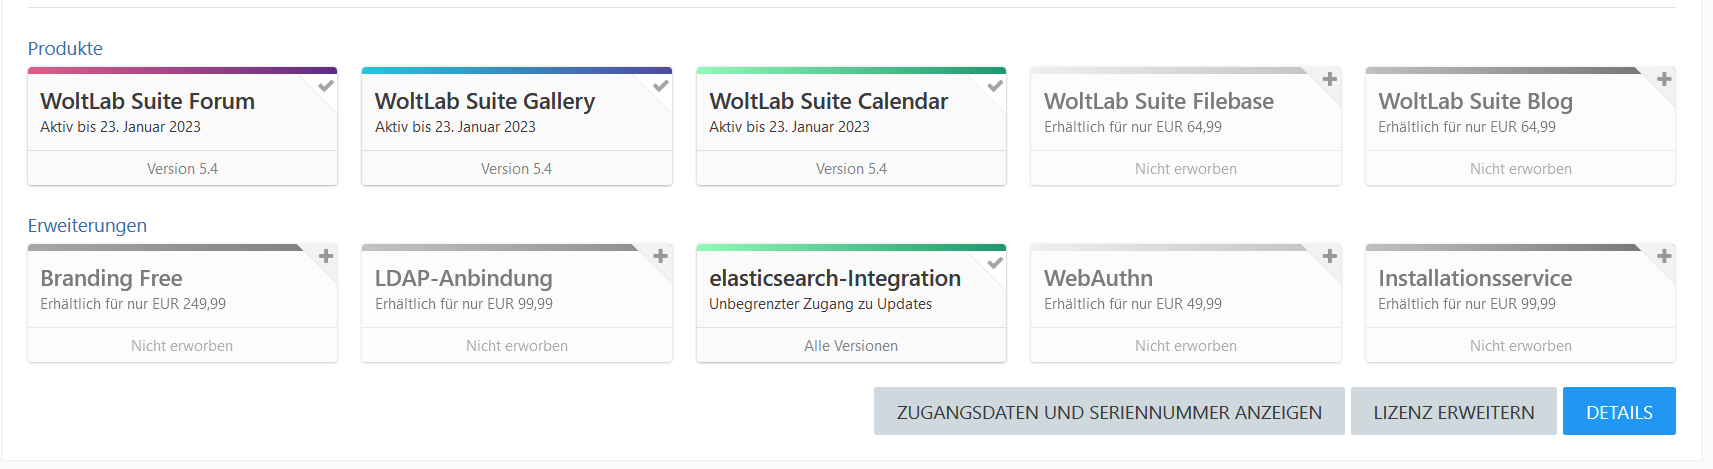Click the plus icon on Branding Free
1713x469 pixels.
(326, 257)
